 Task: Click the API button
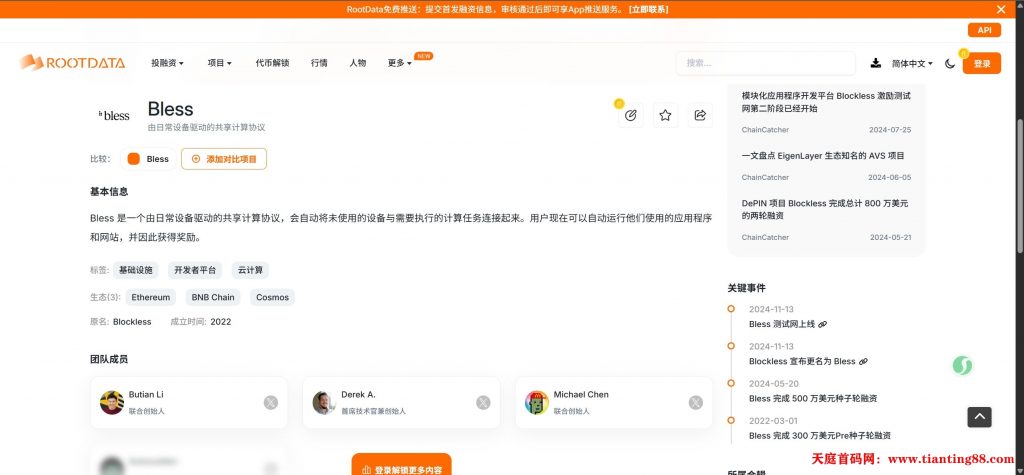point(984,30)
